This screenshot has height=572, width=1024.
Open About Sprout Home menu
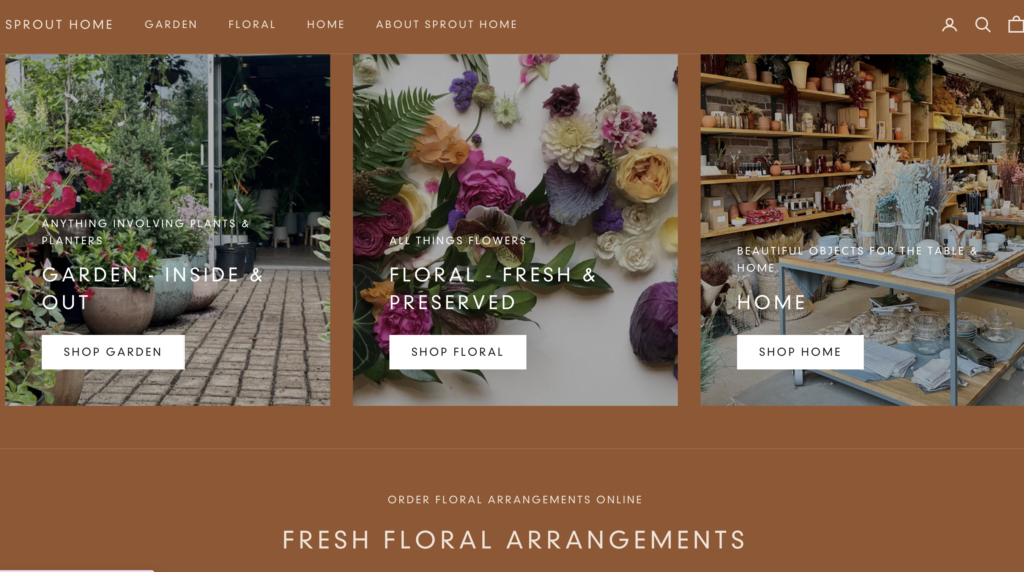point(446,25)
